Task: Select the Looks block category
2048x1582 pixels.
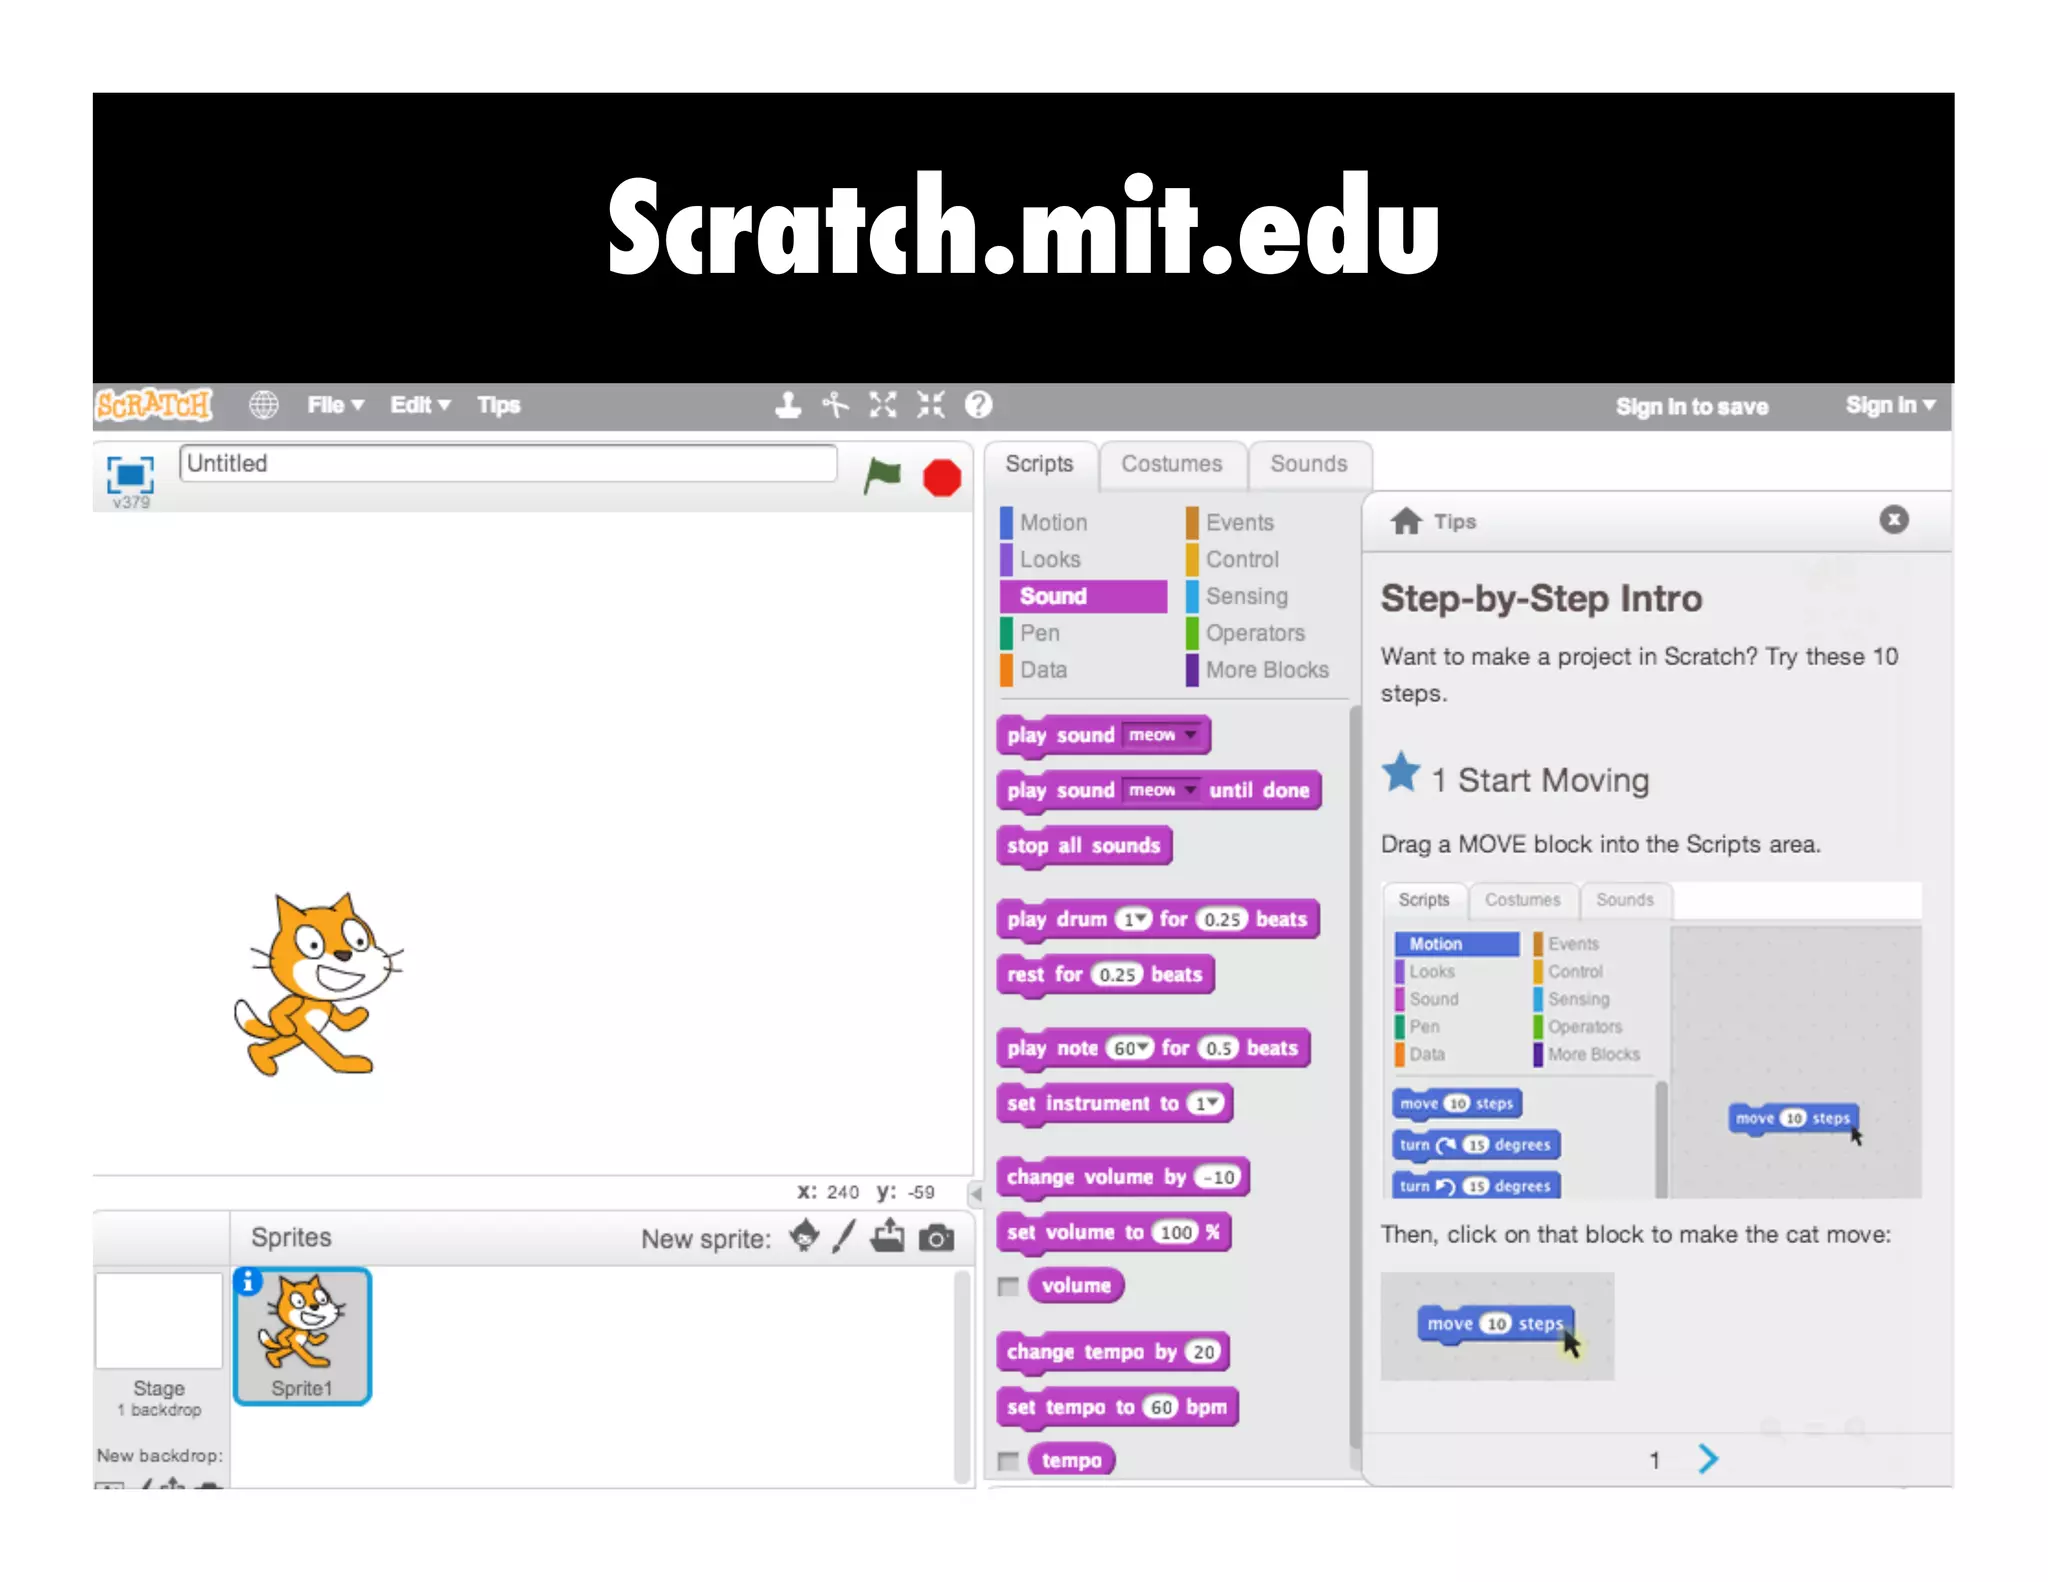Action: pyautogui.click(x=1083, y=559)
